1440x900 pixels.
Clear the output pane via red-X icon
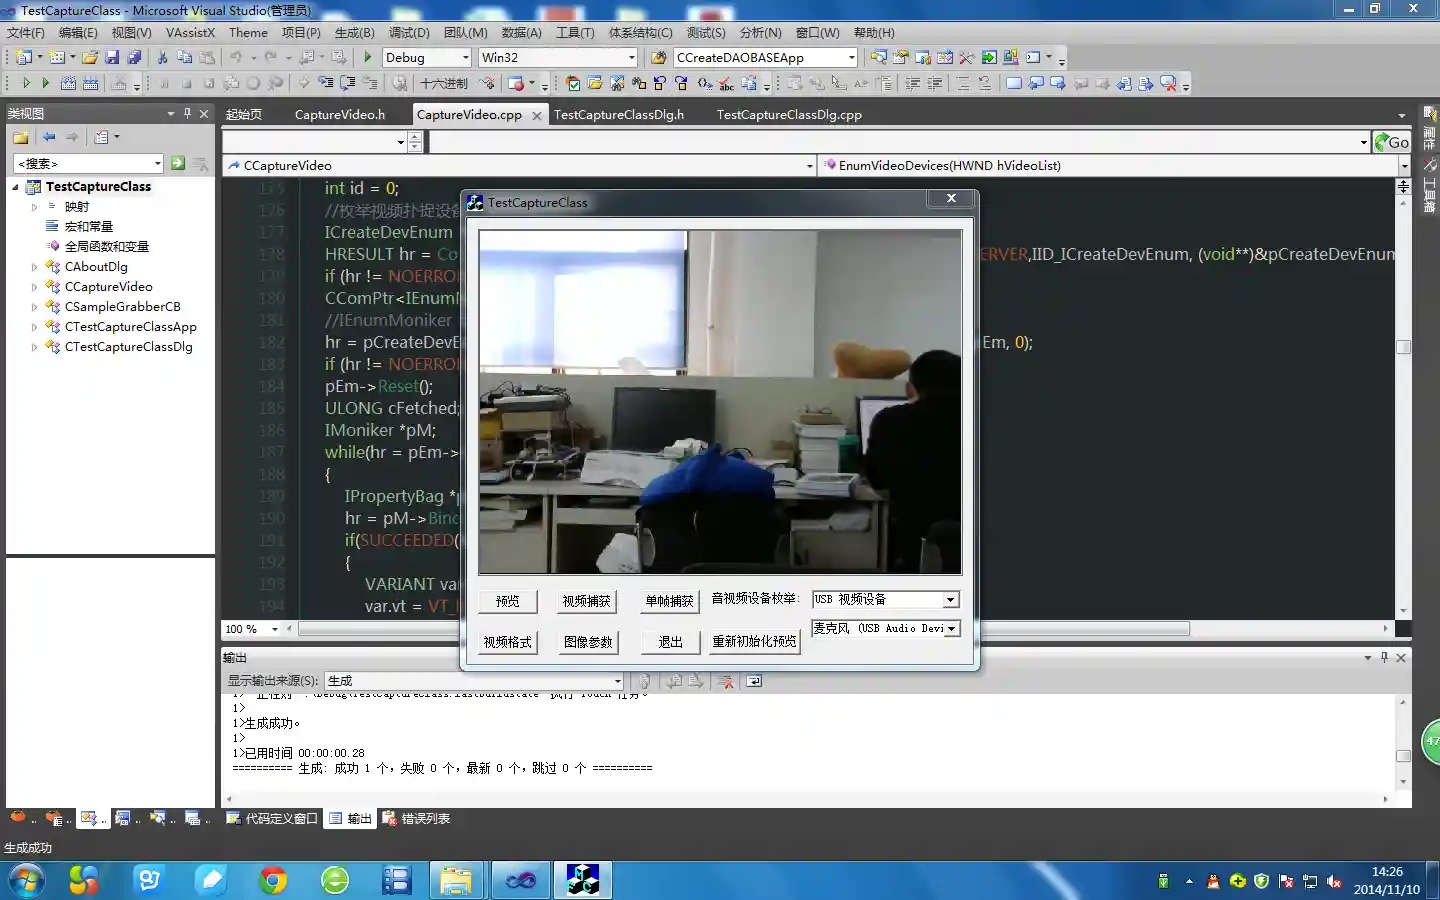coord(726,681)
